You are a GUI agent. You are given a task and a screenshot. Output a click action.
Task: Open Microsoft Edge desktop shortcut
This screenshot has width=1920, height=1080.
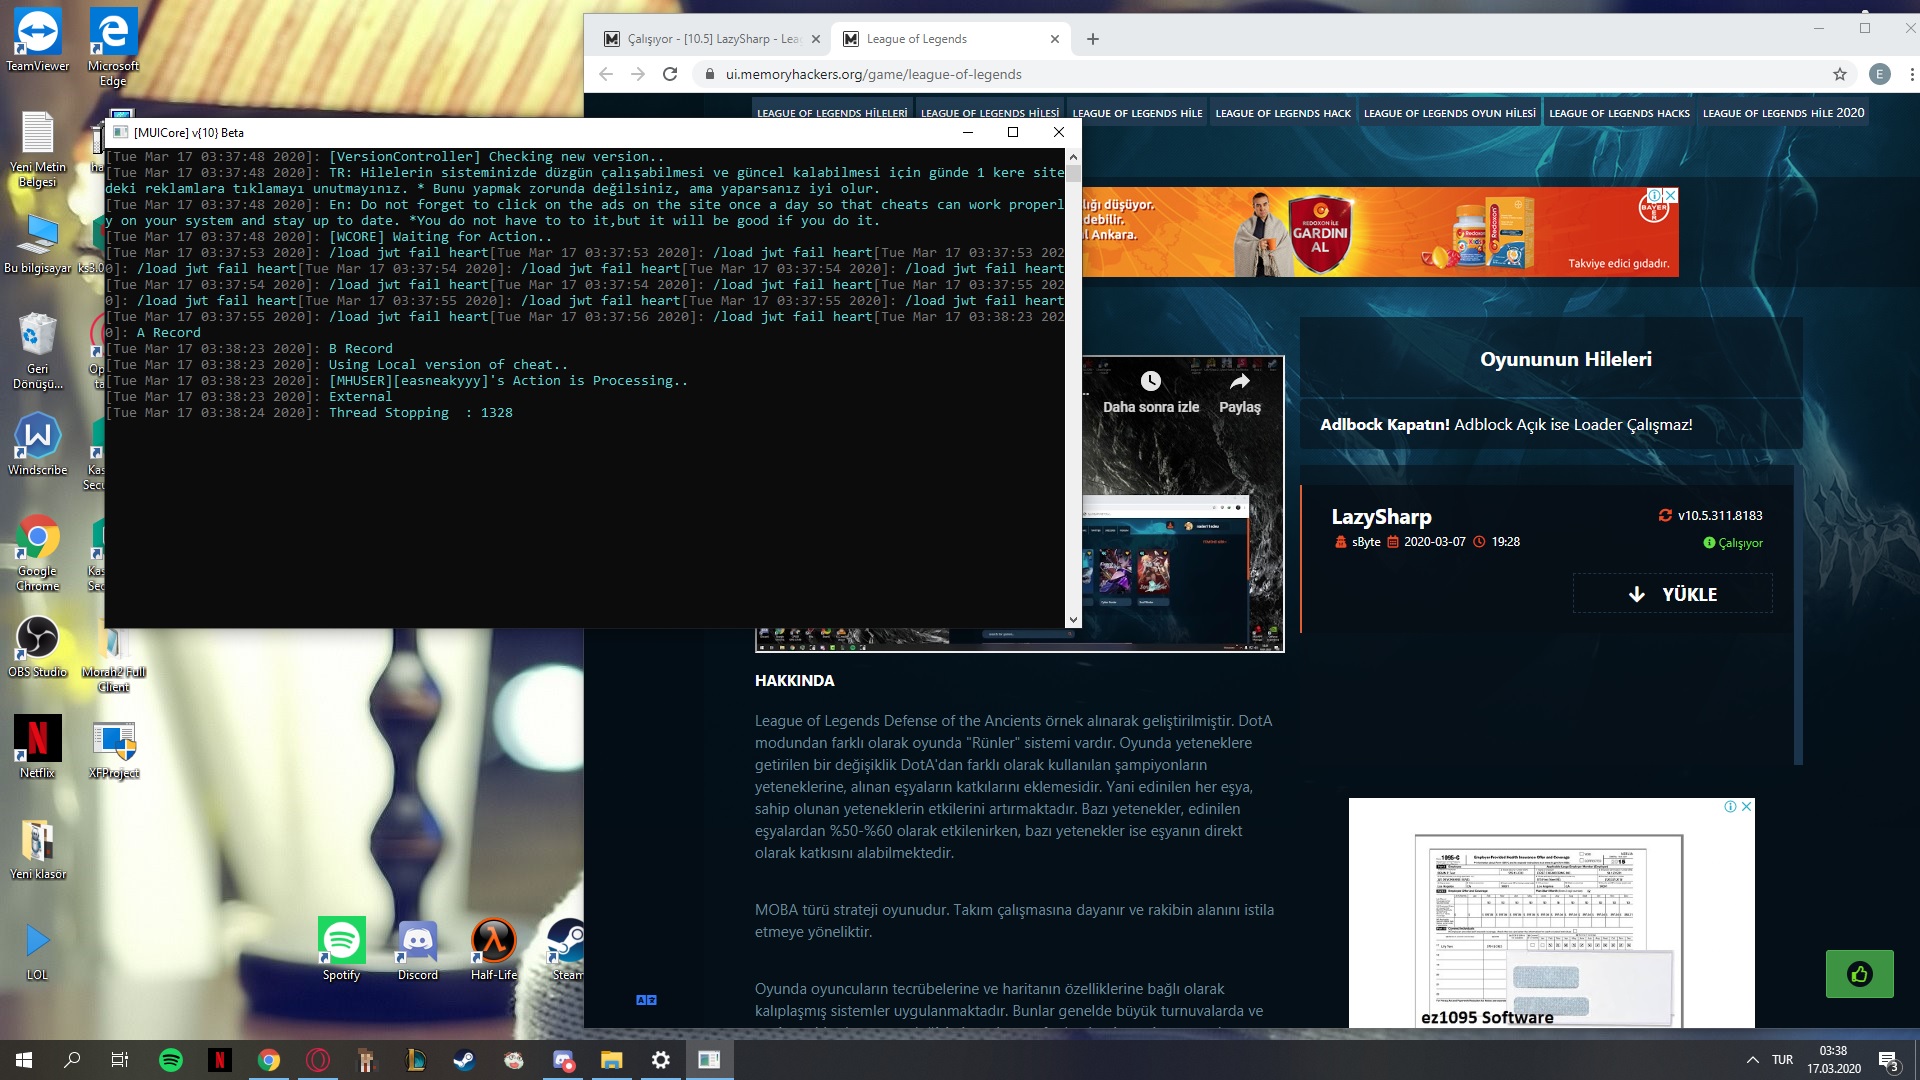pyautogui.click(x=113, y=47)
